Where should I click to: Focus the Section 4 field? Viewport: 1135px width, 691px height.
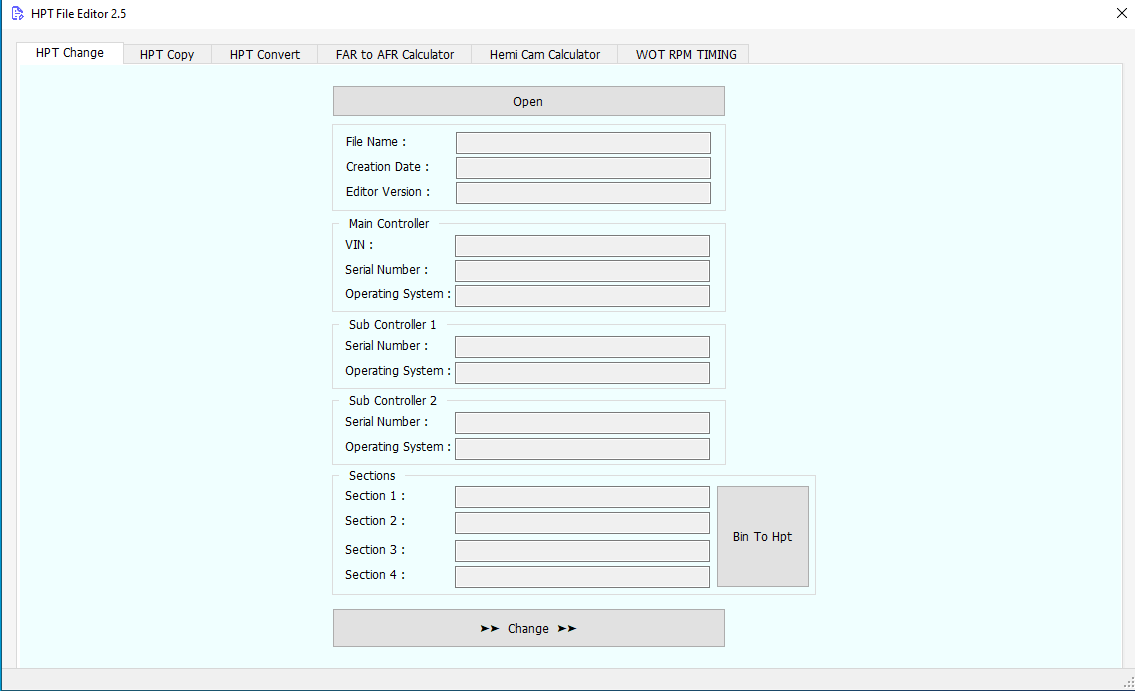tap(583, 577)
